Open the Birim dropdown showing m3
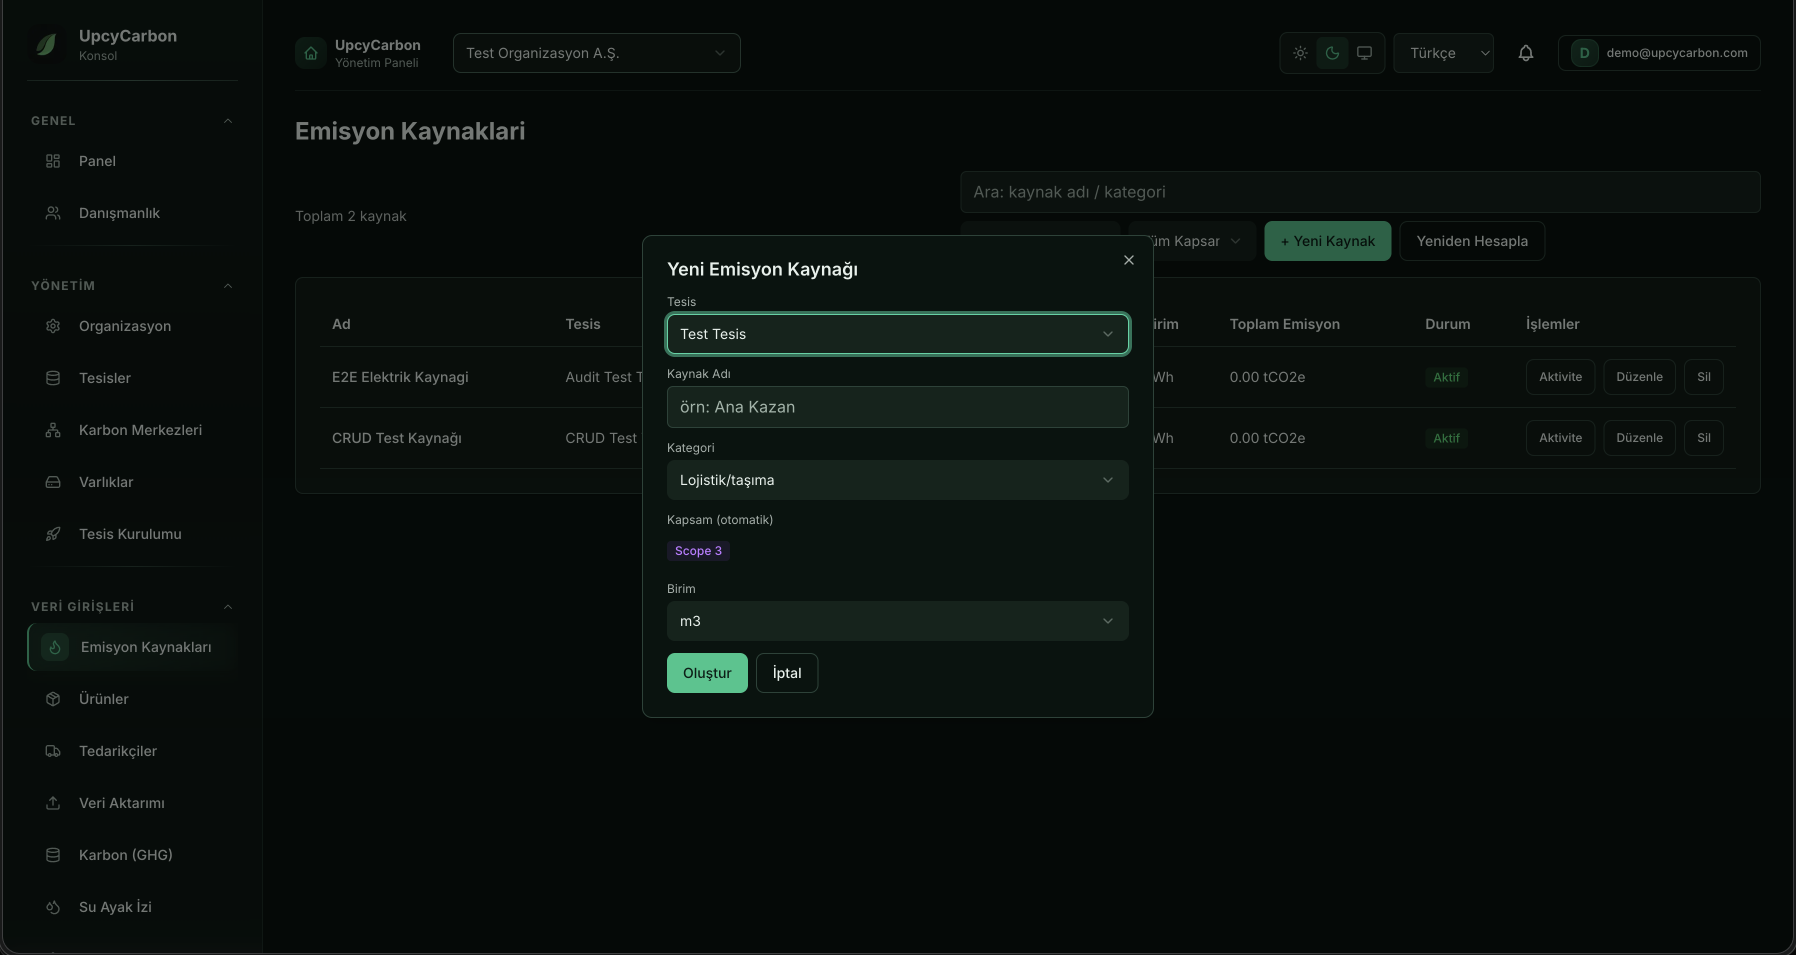 pyautogui.click(x=898, y=621)
